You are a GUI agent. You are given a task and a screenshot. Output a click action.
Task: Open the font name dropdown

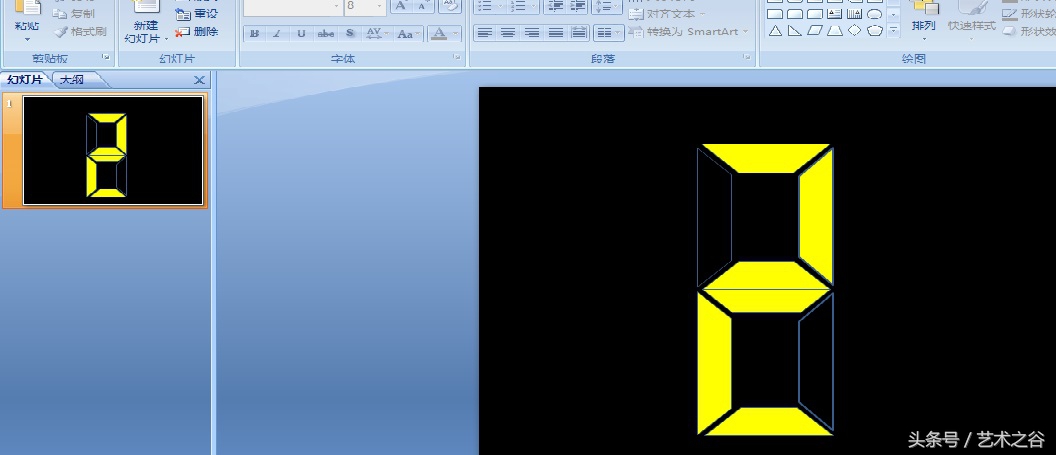(337, 6)
